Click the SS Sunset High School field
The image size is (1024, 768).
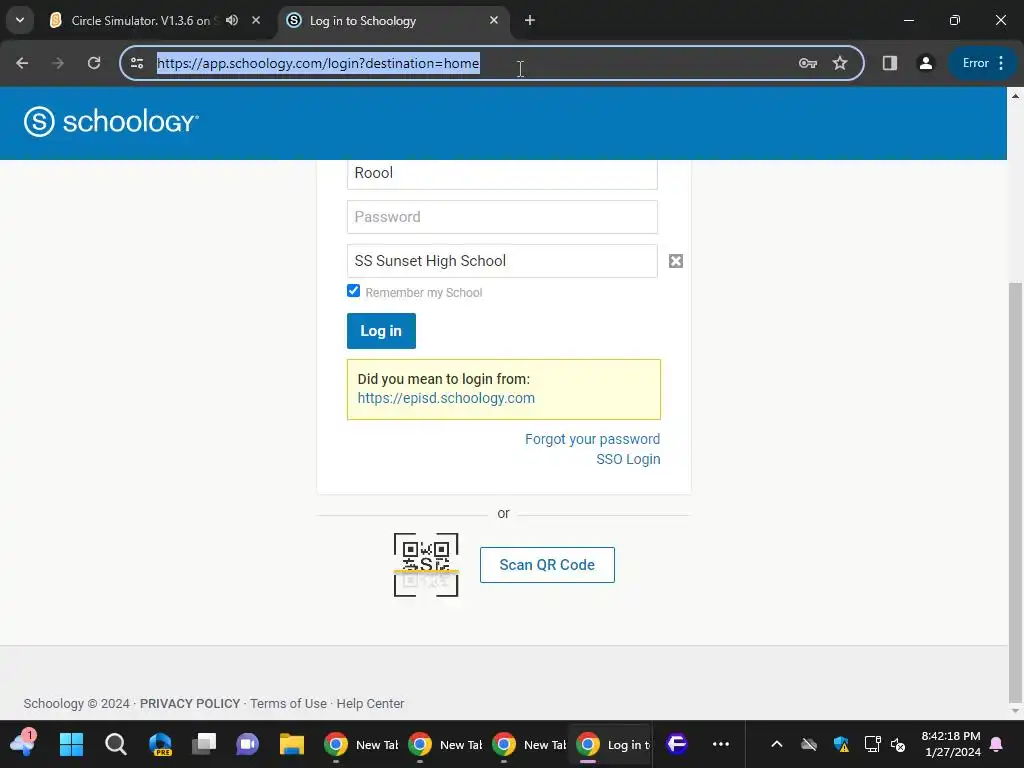[502, 261]
